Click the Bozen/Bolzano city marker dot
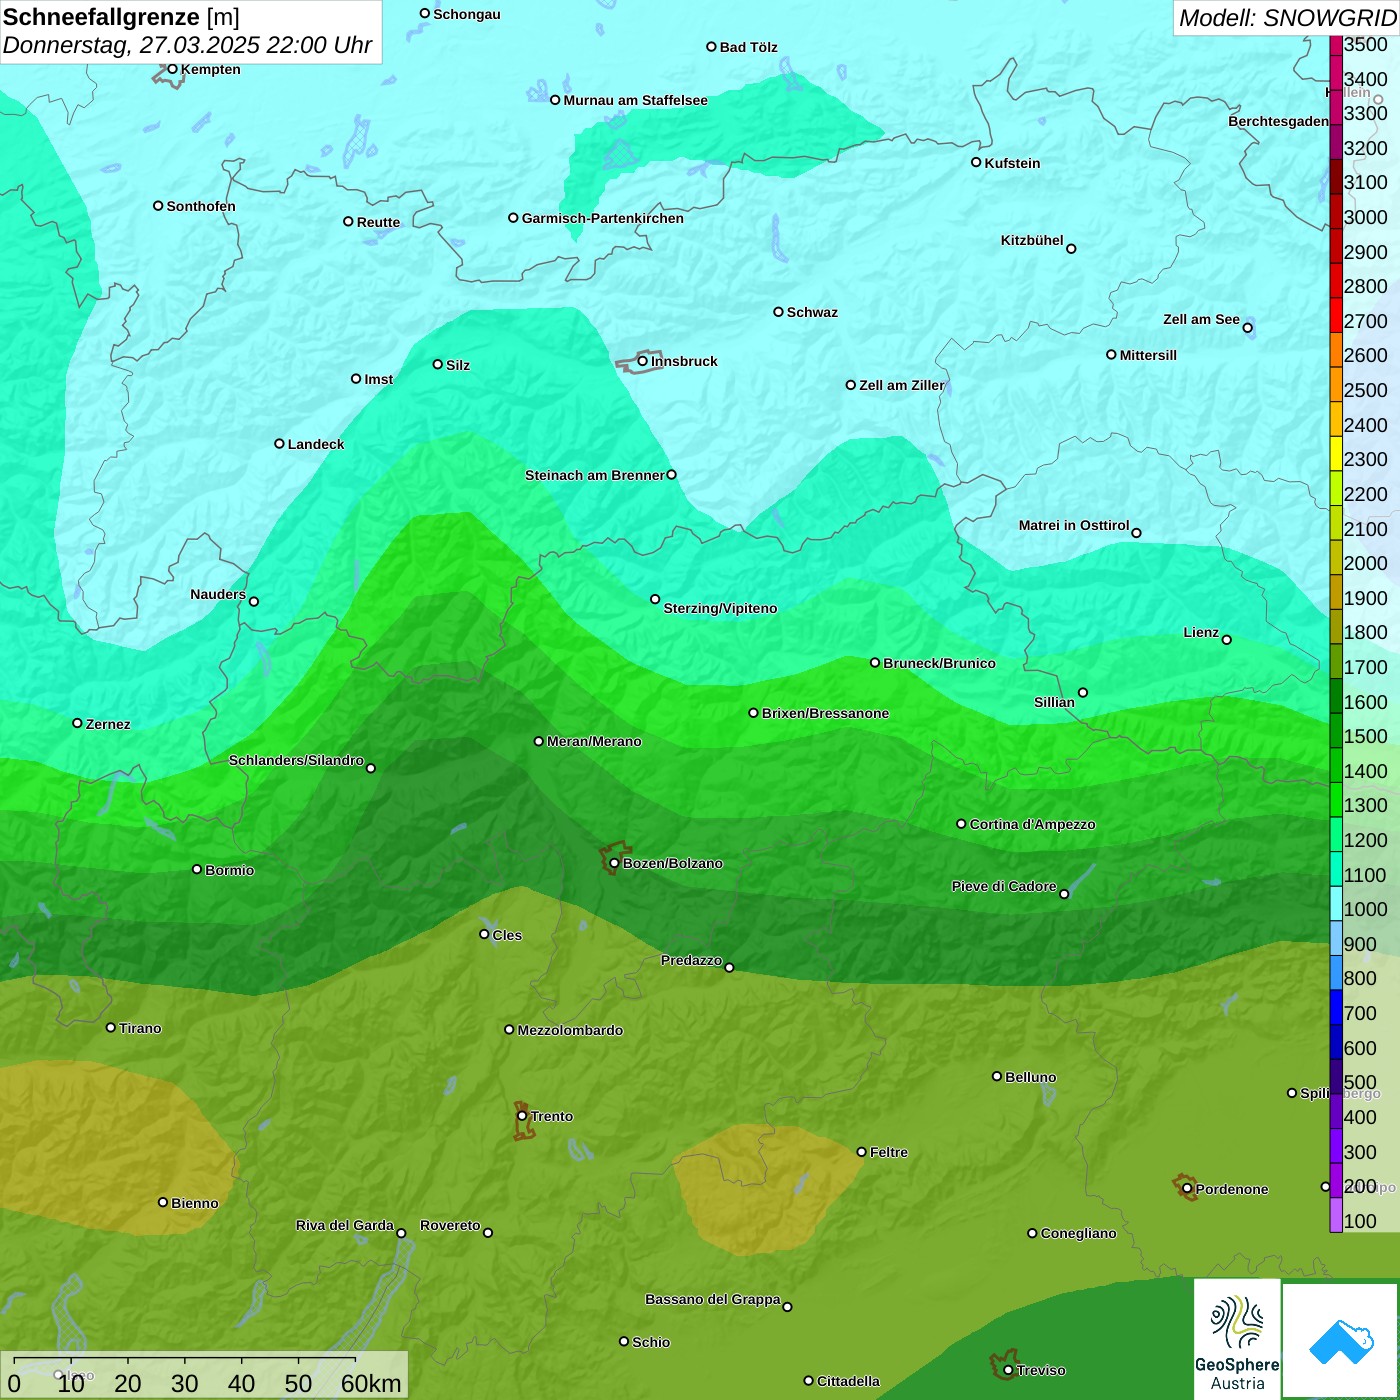The width and height of the screenshot is (1400, 1400). point(615,863)
